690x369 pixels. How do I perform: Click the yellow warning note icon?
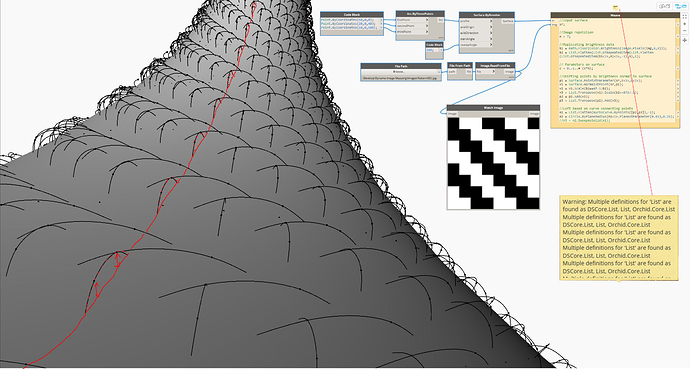click(615, 7)
